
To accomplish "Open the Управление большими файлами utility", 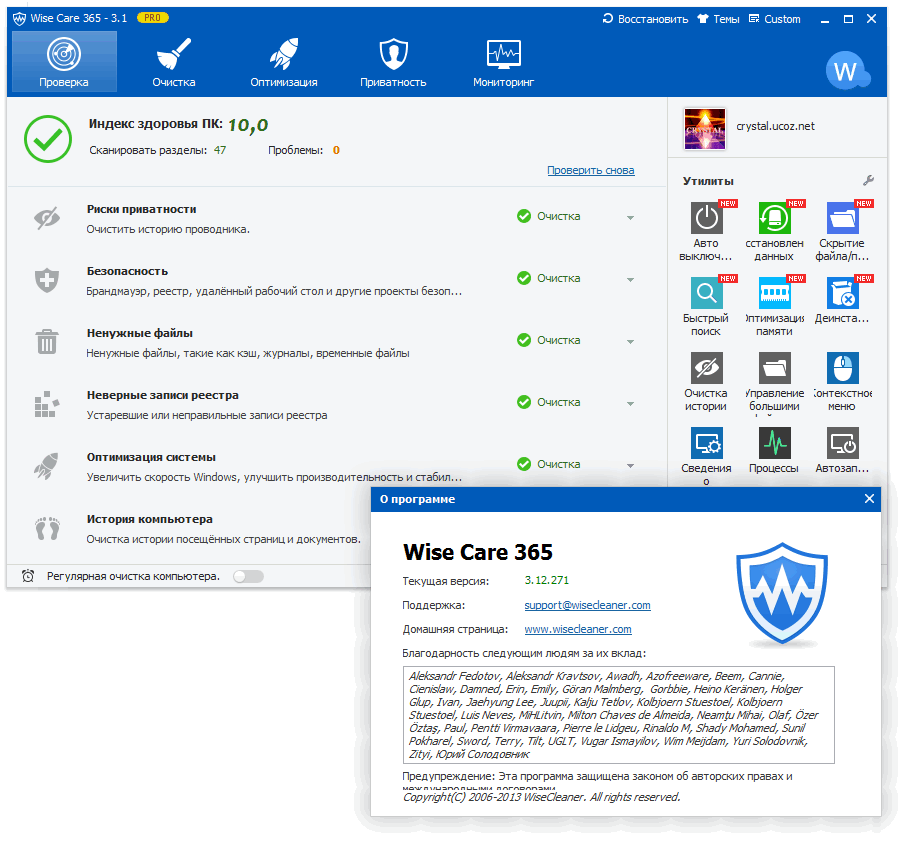I will (x=774, y=382).
